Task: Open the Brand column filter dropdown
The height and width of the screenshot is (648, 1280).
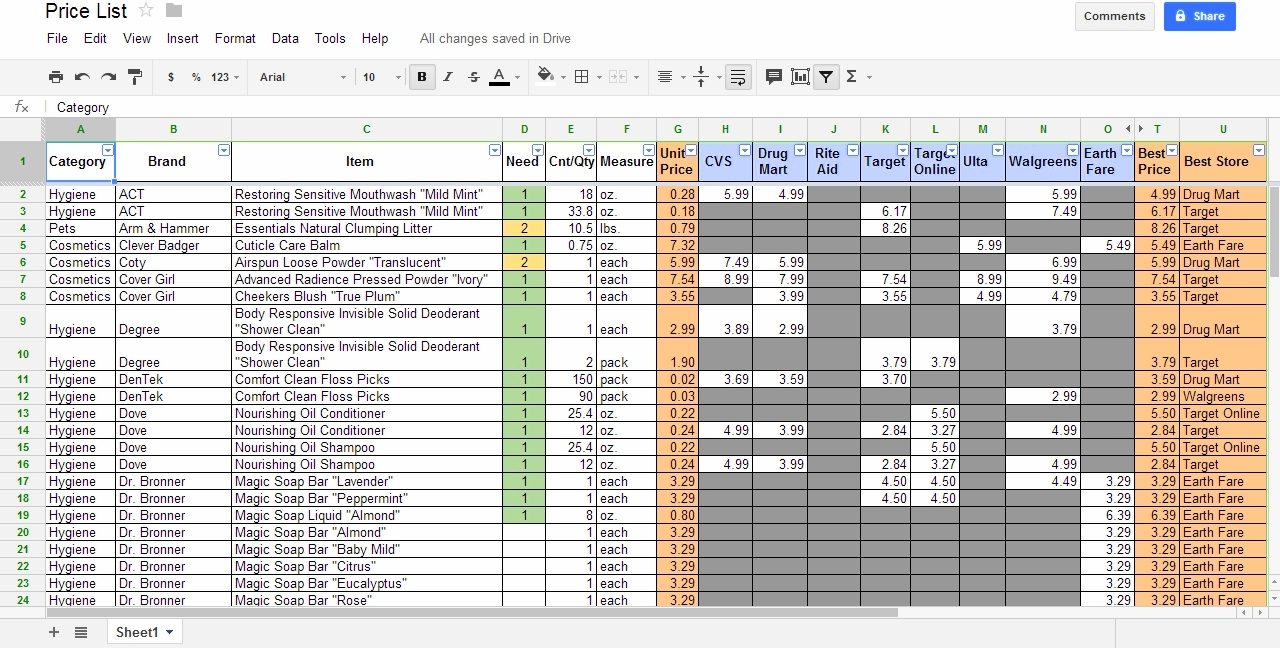Action: [x=224, y=150]
